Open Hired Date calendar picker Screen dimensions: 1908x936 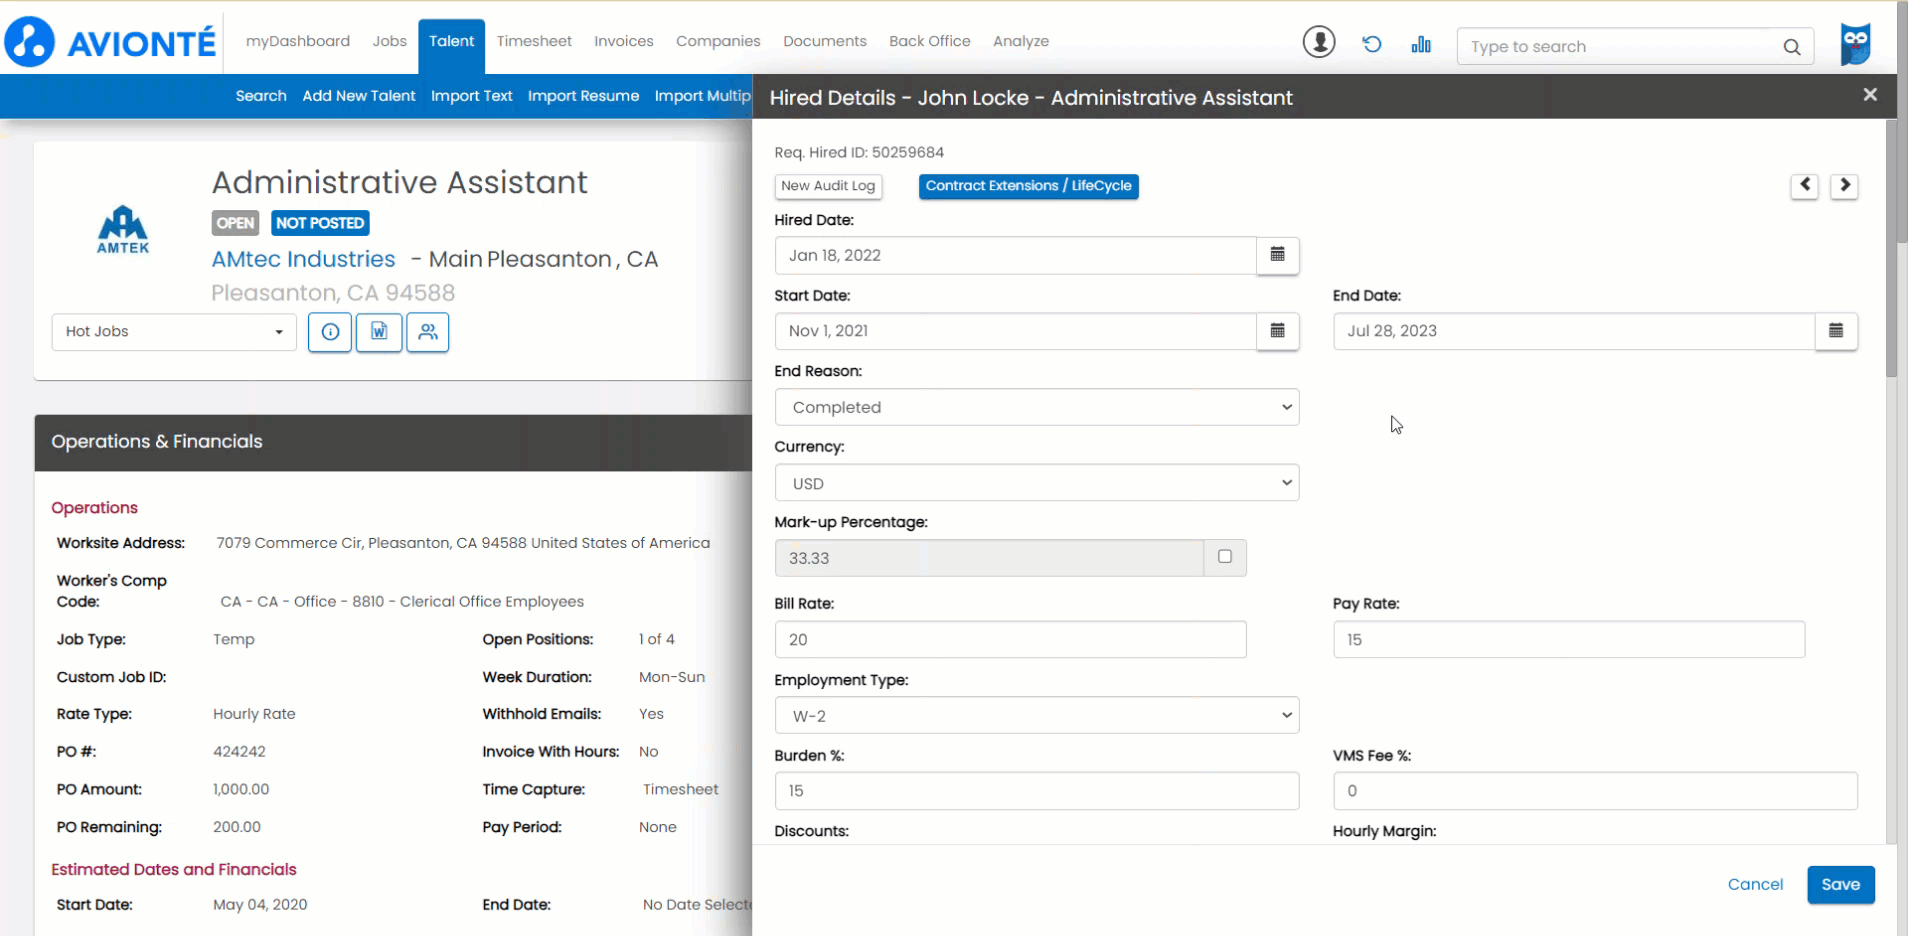1277,255
